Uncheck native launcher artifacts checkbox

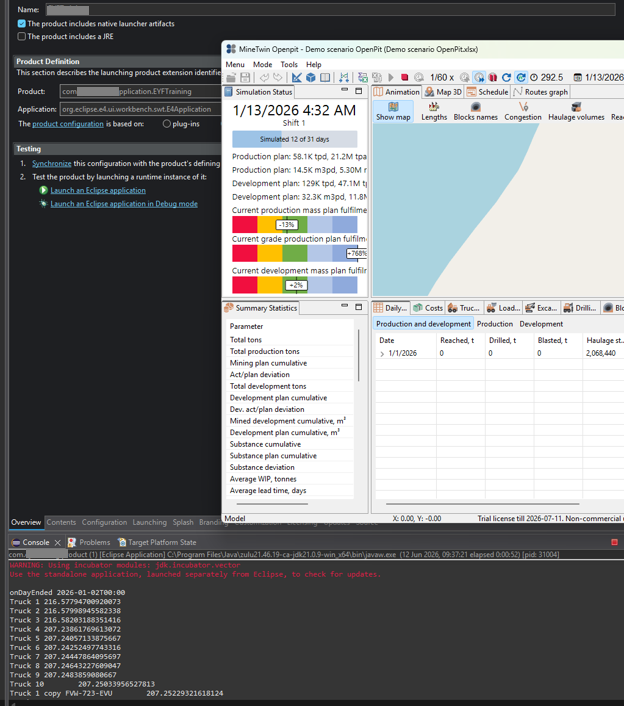(x=22, y=23)
